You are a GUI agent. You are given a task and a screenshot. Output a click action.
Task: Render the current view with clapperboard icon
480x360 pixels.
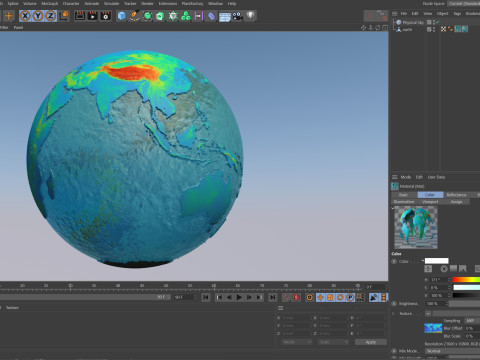coord(80,16)
